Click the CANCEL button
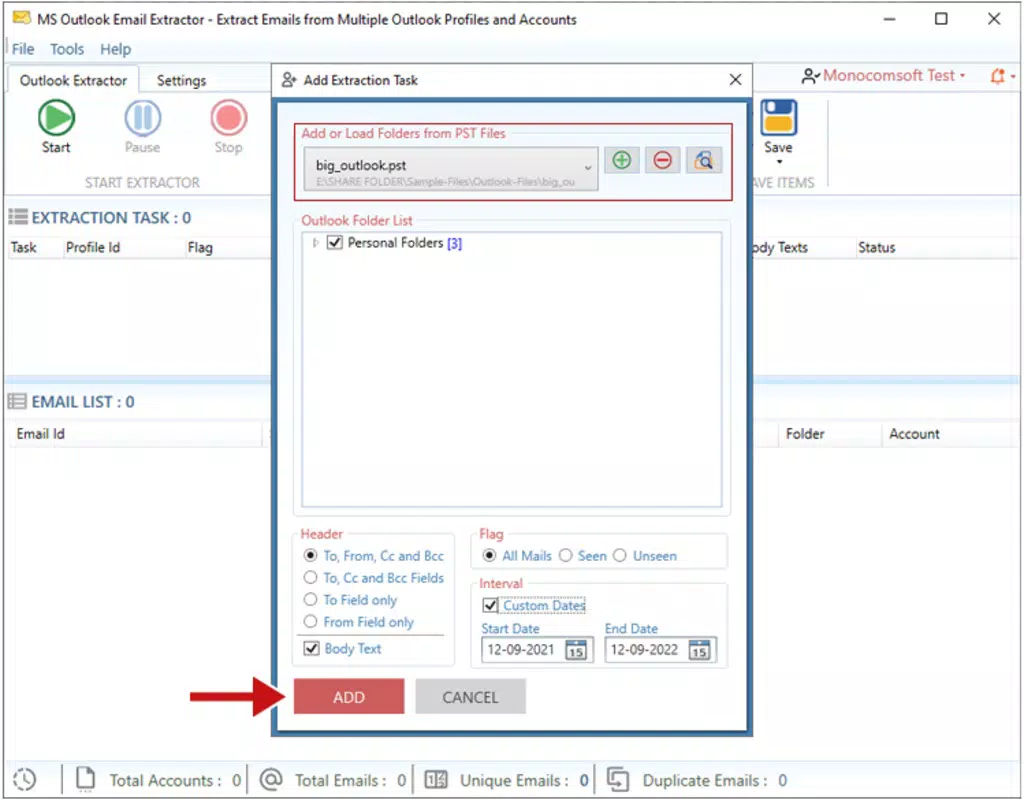The height and width of the screenshot is (800, 1024). 470,697
